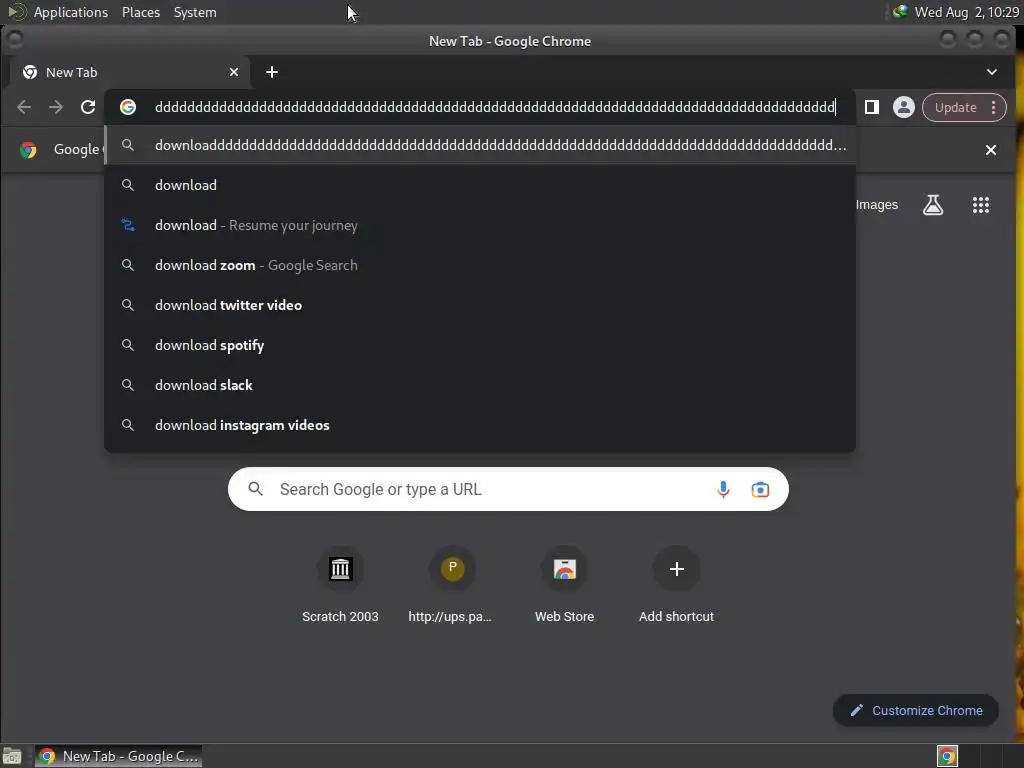Select 'download zoom' suggestion
The image size is (1024, 768).
click(480, 265)
